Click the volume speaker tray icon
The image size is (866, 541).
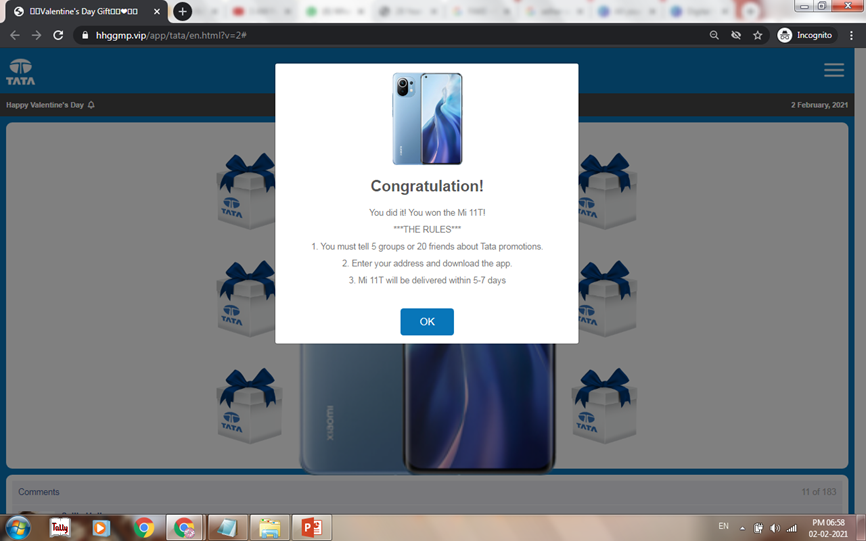coord(775,529)
